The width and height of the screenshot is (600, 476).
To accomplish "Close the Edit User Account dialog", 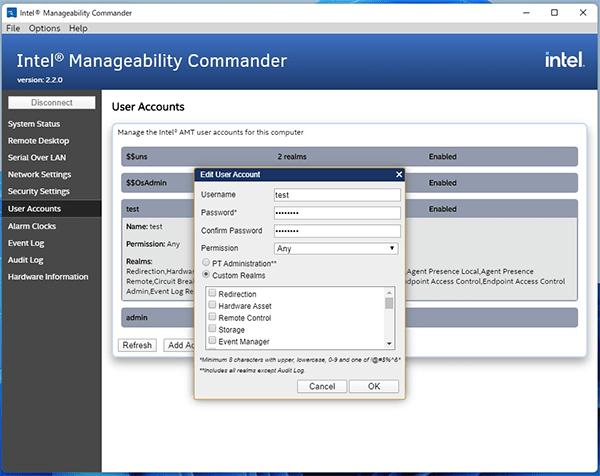I will pos(399,174).
